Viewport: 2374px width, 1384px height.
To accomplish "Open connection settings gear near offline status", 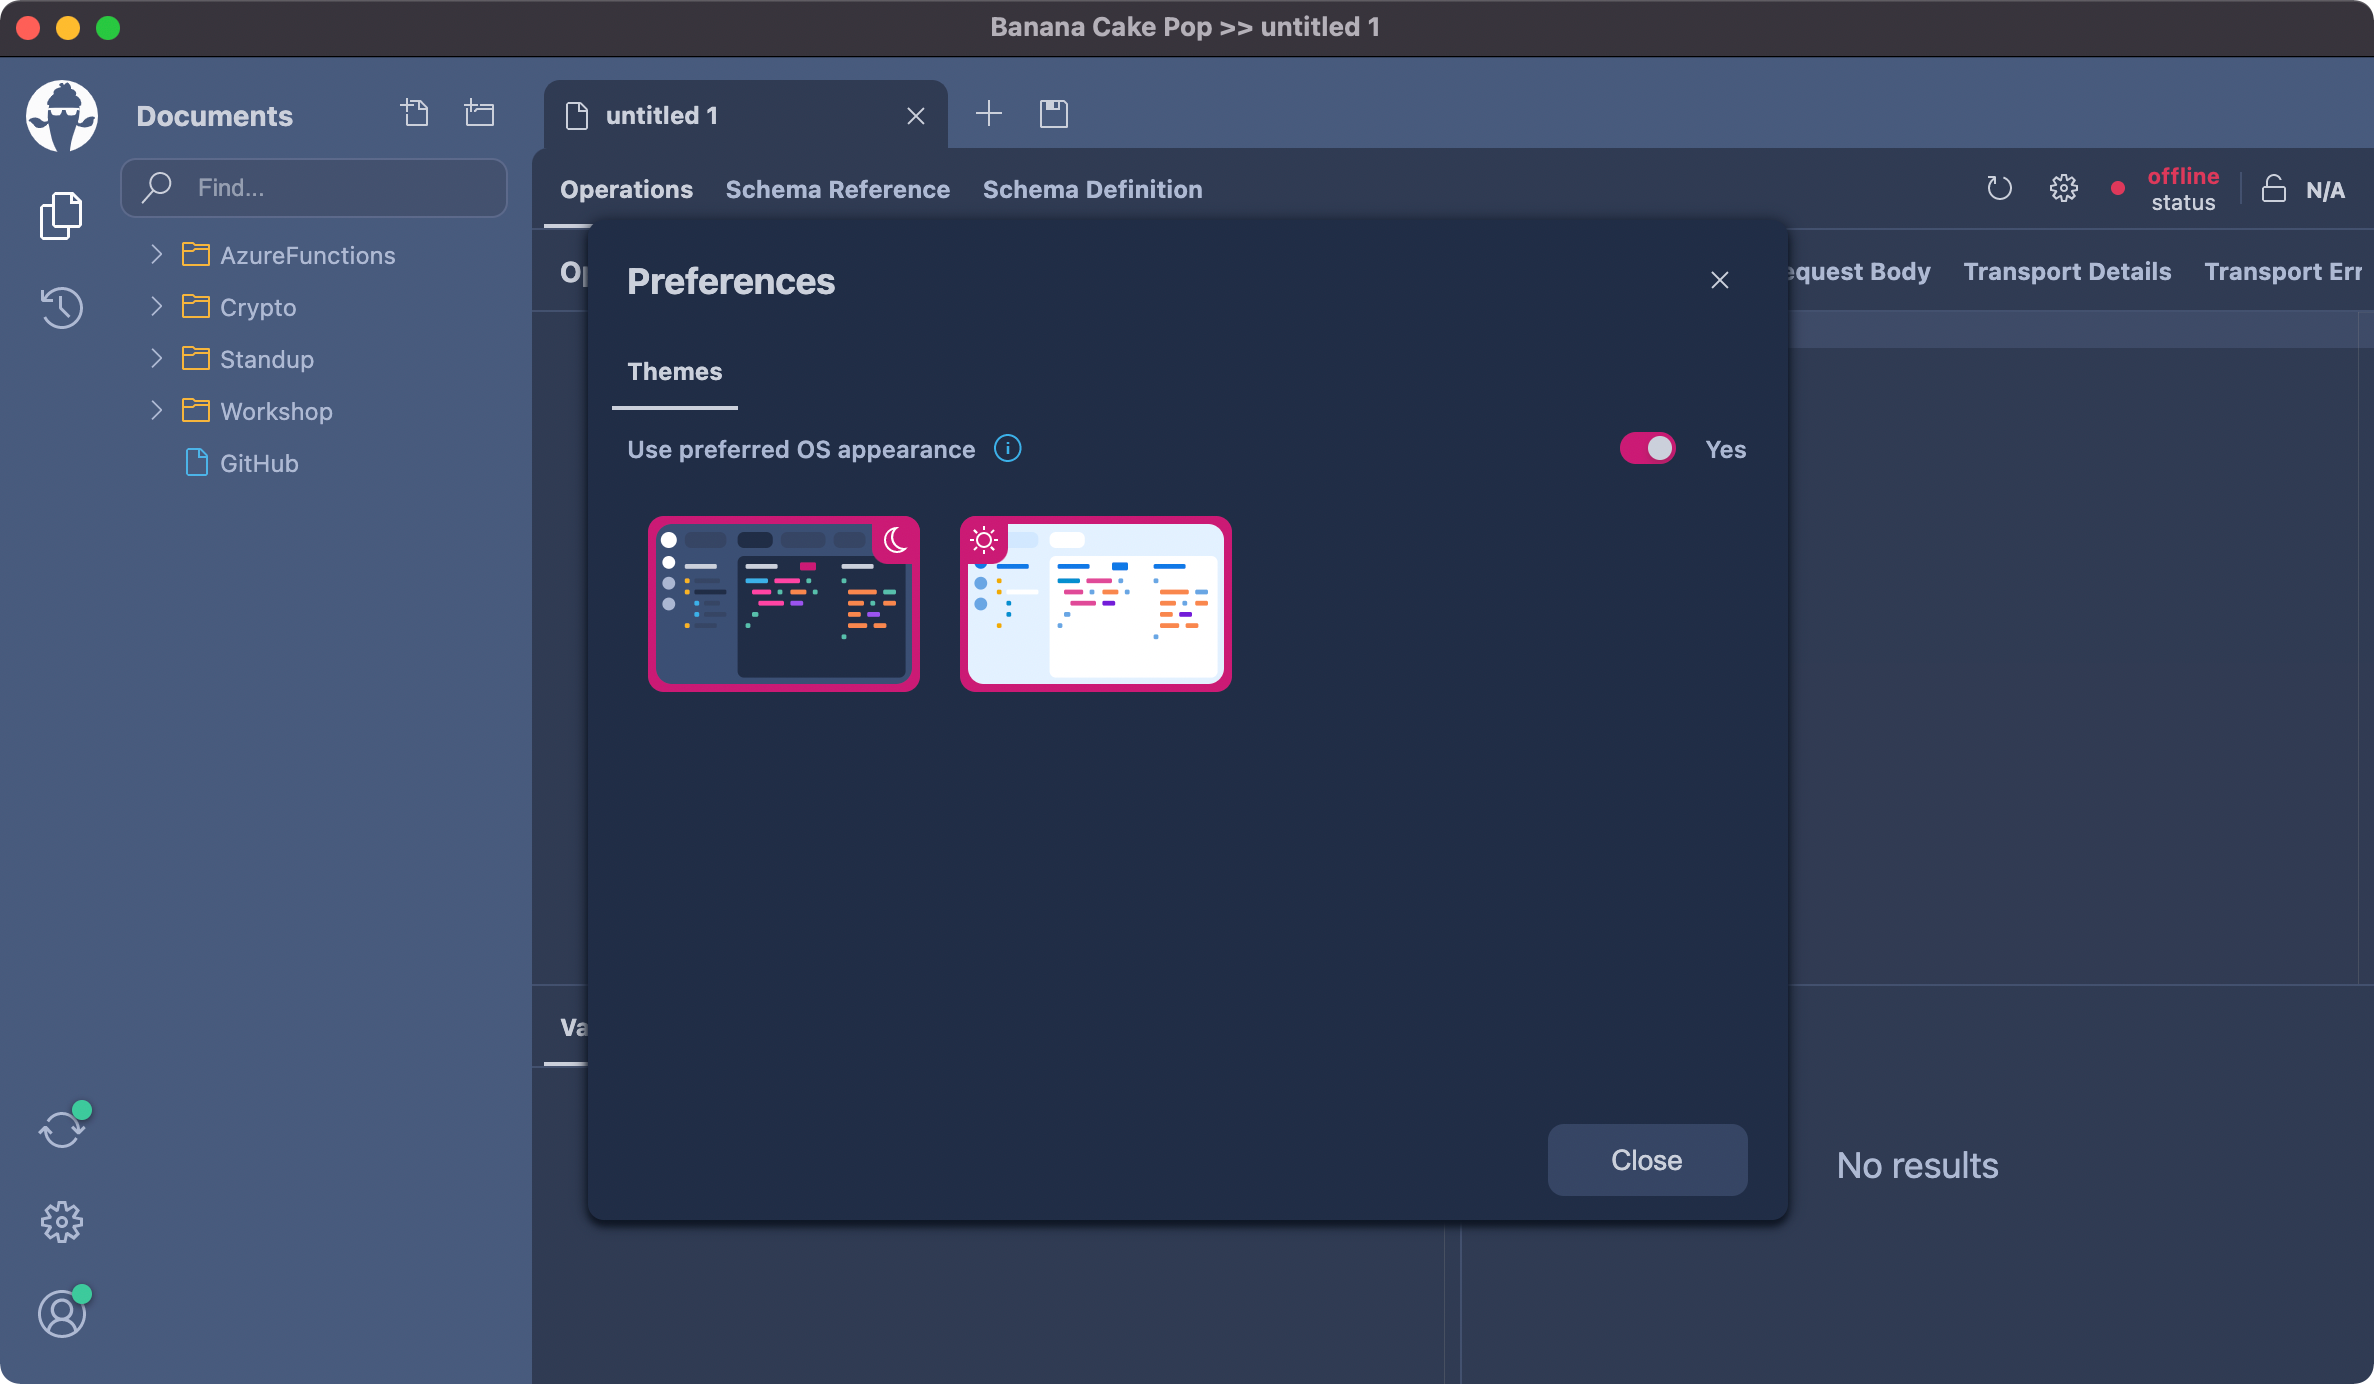I will coord(2063,188).
